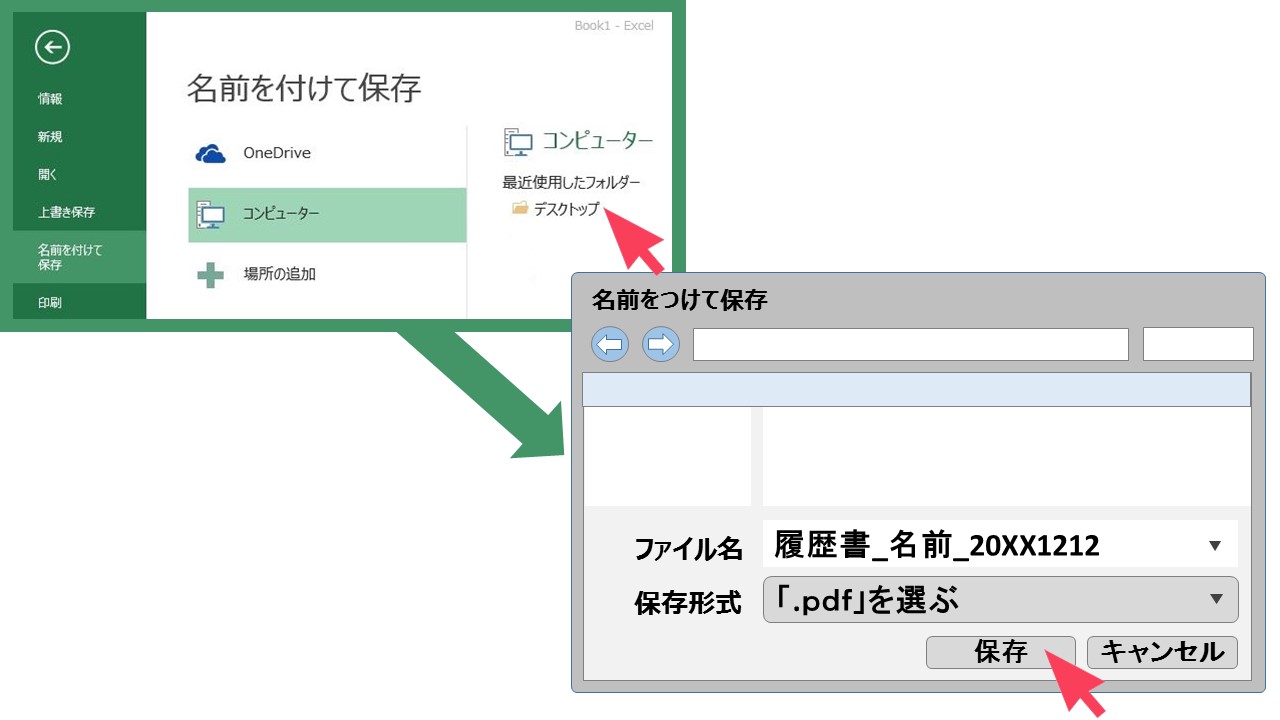The image size is (1280, 720).
Task: Expand the ファイル名 dropdown arrow
Action: coord(1215,546)
